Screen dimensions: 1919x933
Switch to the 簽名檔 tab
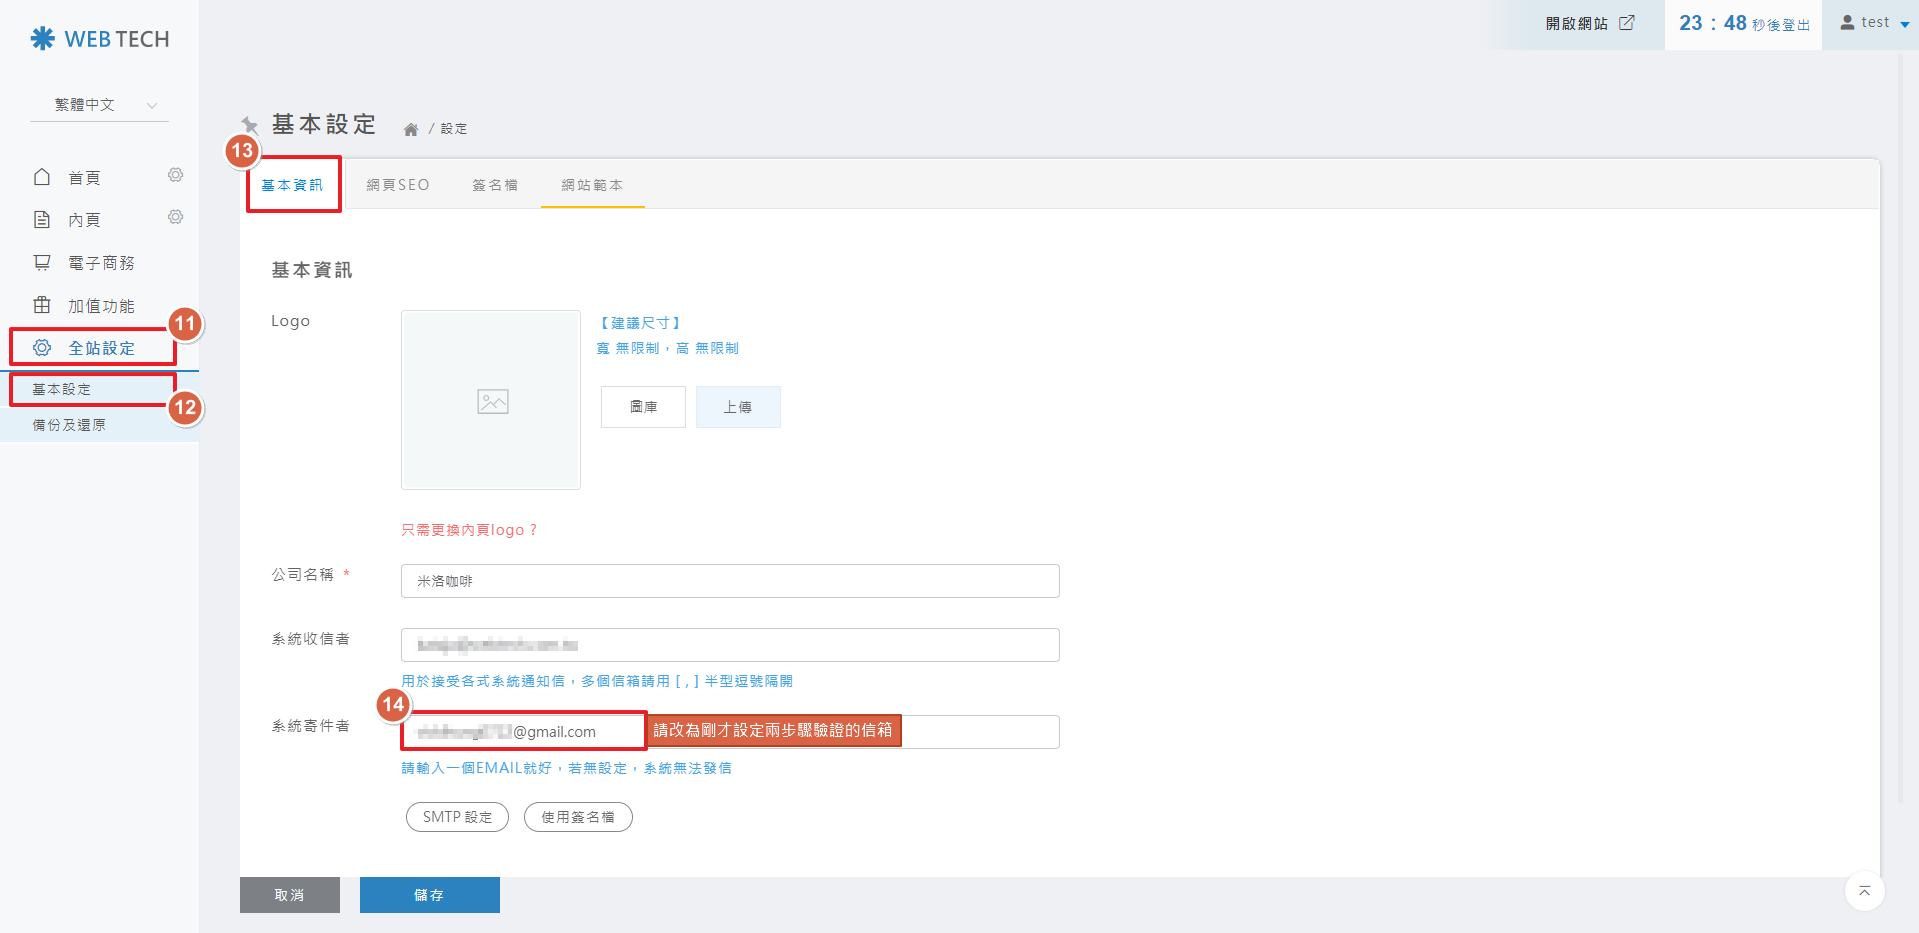[x=495, y=185]
